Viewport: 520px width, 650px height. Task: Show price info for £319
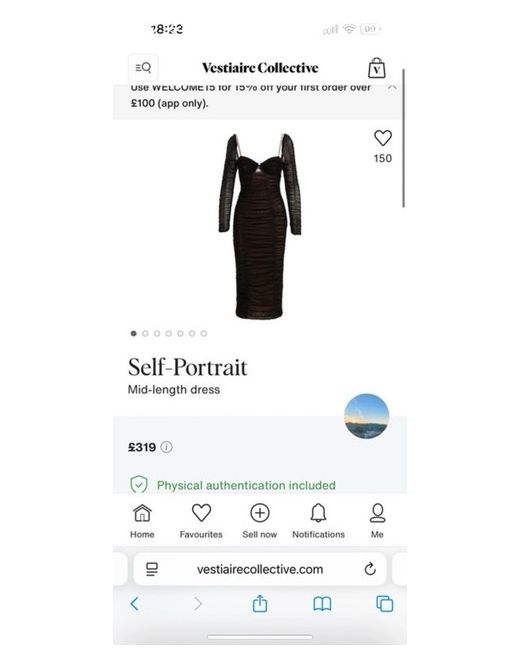[x=167, y=447]
